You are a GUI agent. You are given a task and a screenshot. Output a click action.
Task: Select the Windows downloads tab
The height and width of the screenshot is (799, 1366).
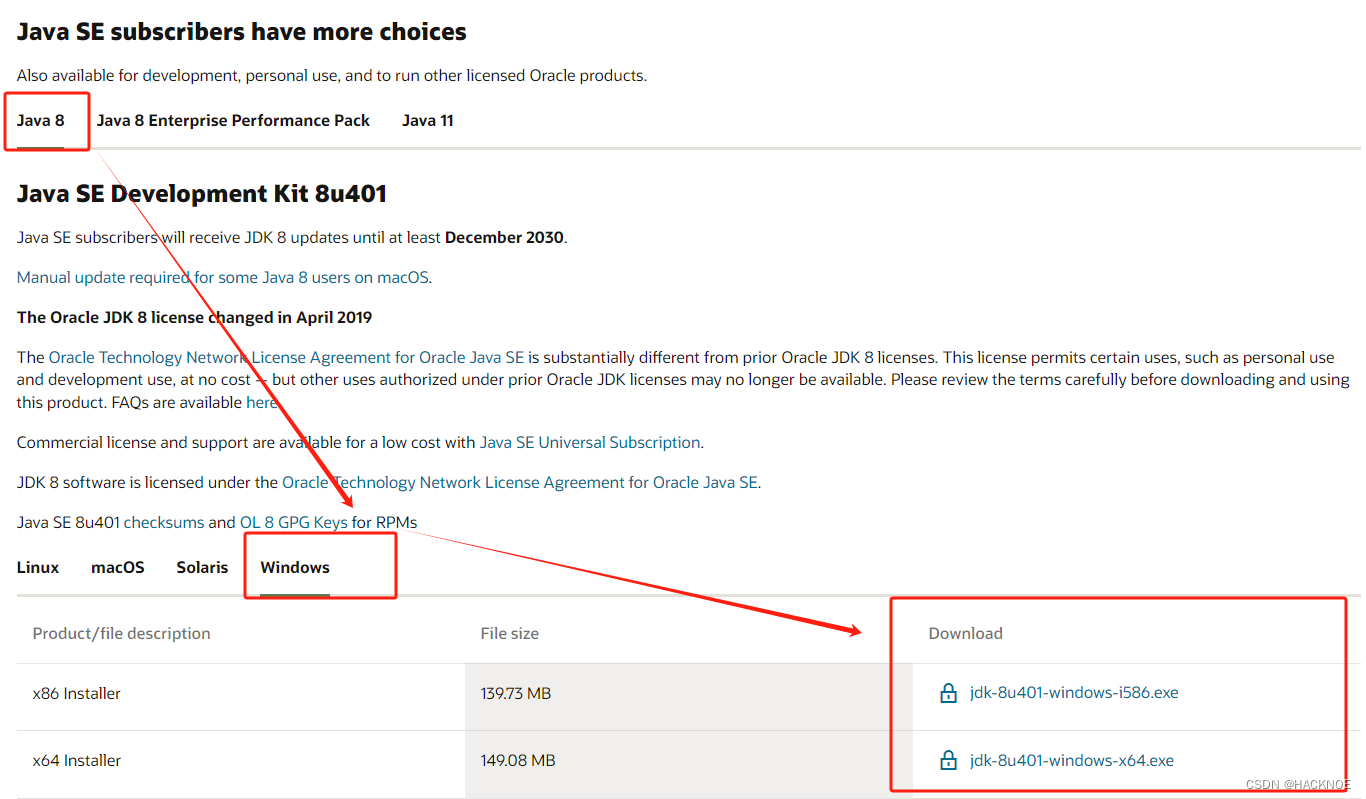click(295, 567)
